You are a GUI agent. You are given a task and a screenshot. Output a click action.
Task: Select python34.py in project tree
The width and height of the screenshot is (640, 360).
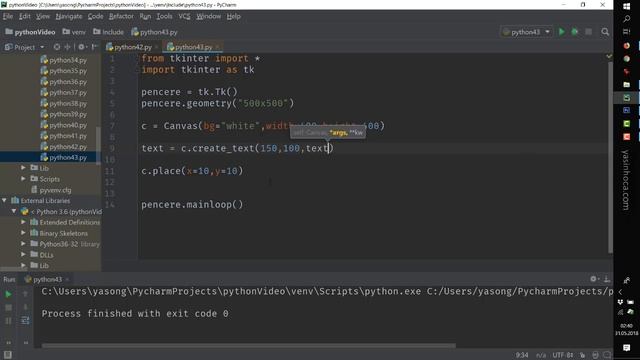click(x=68, y=60)
